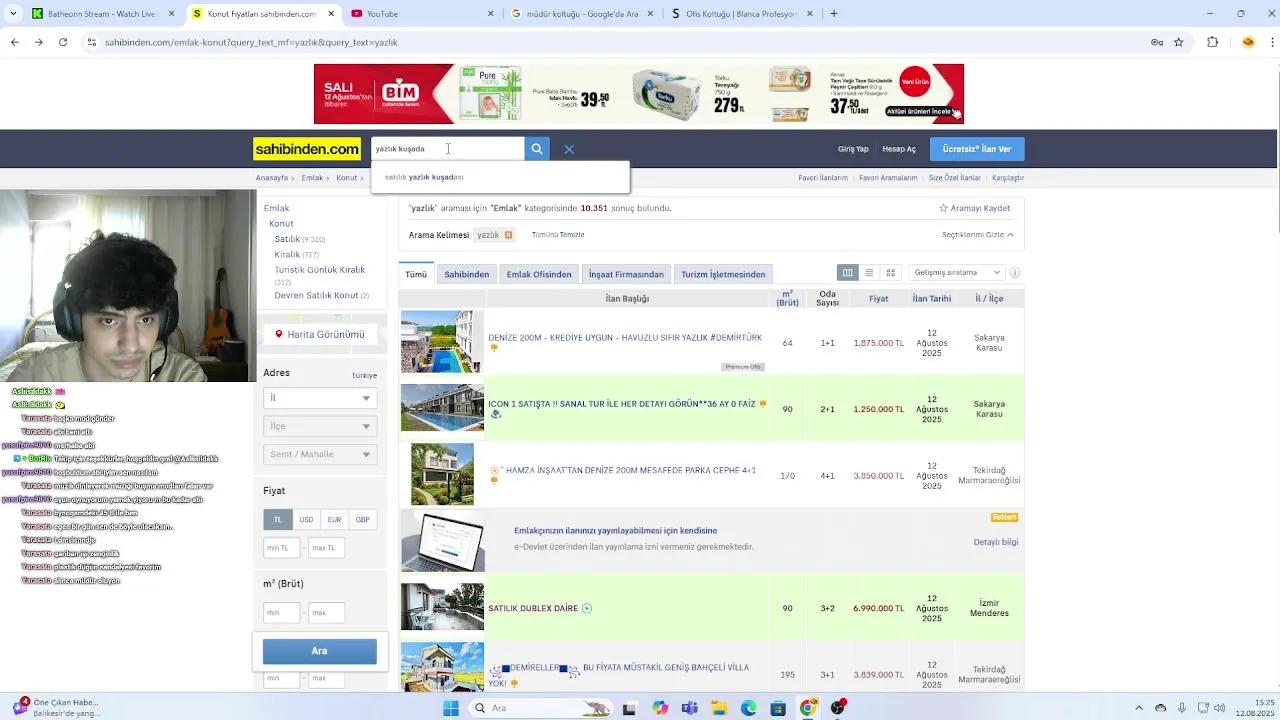Open DENİZE 200M listing thumbnail
This screenshot has width=1280, height=720.
pyautogui.click(x=442, y=342)
